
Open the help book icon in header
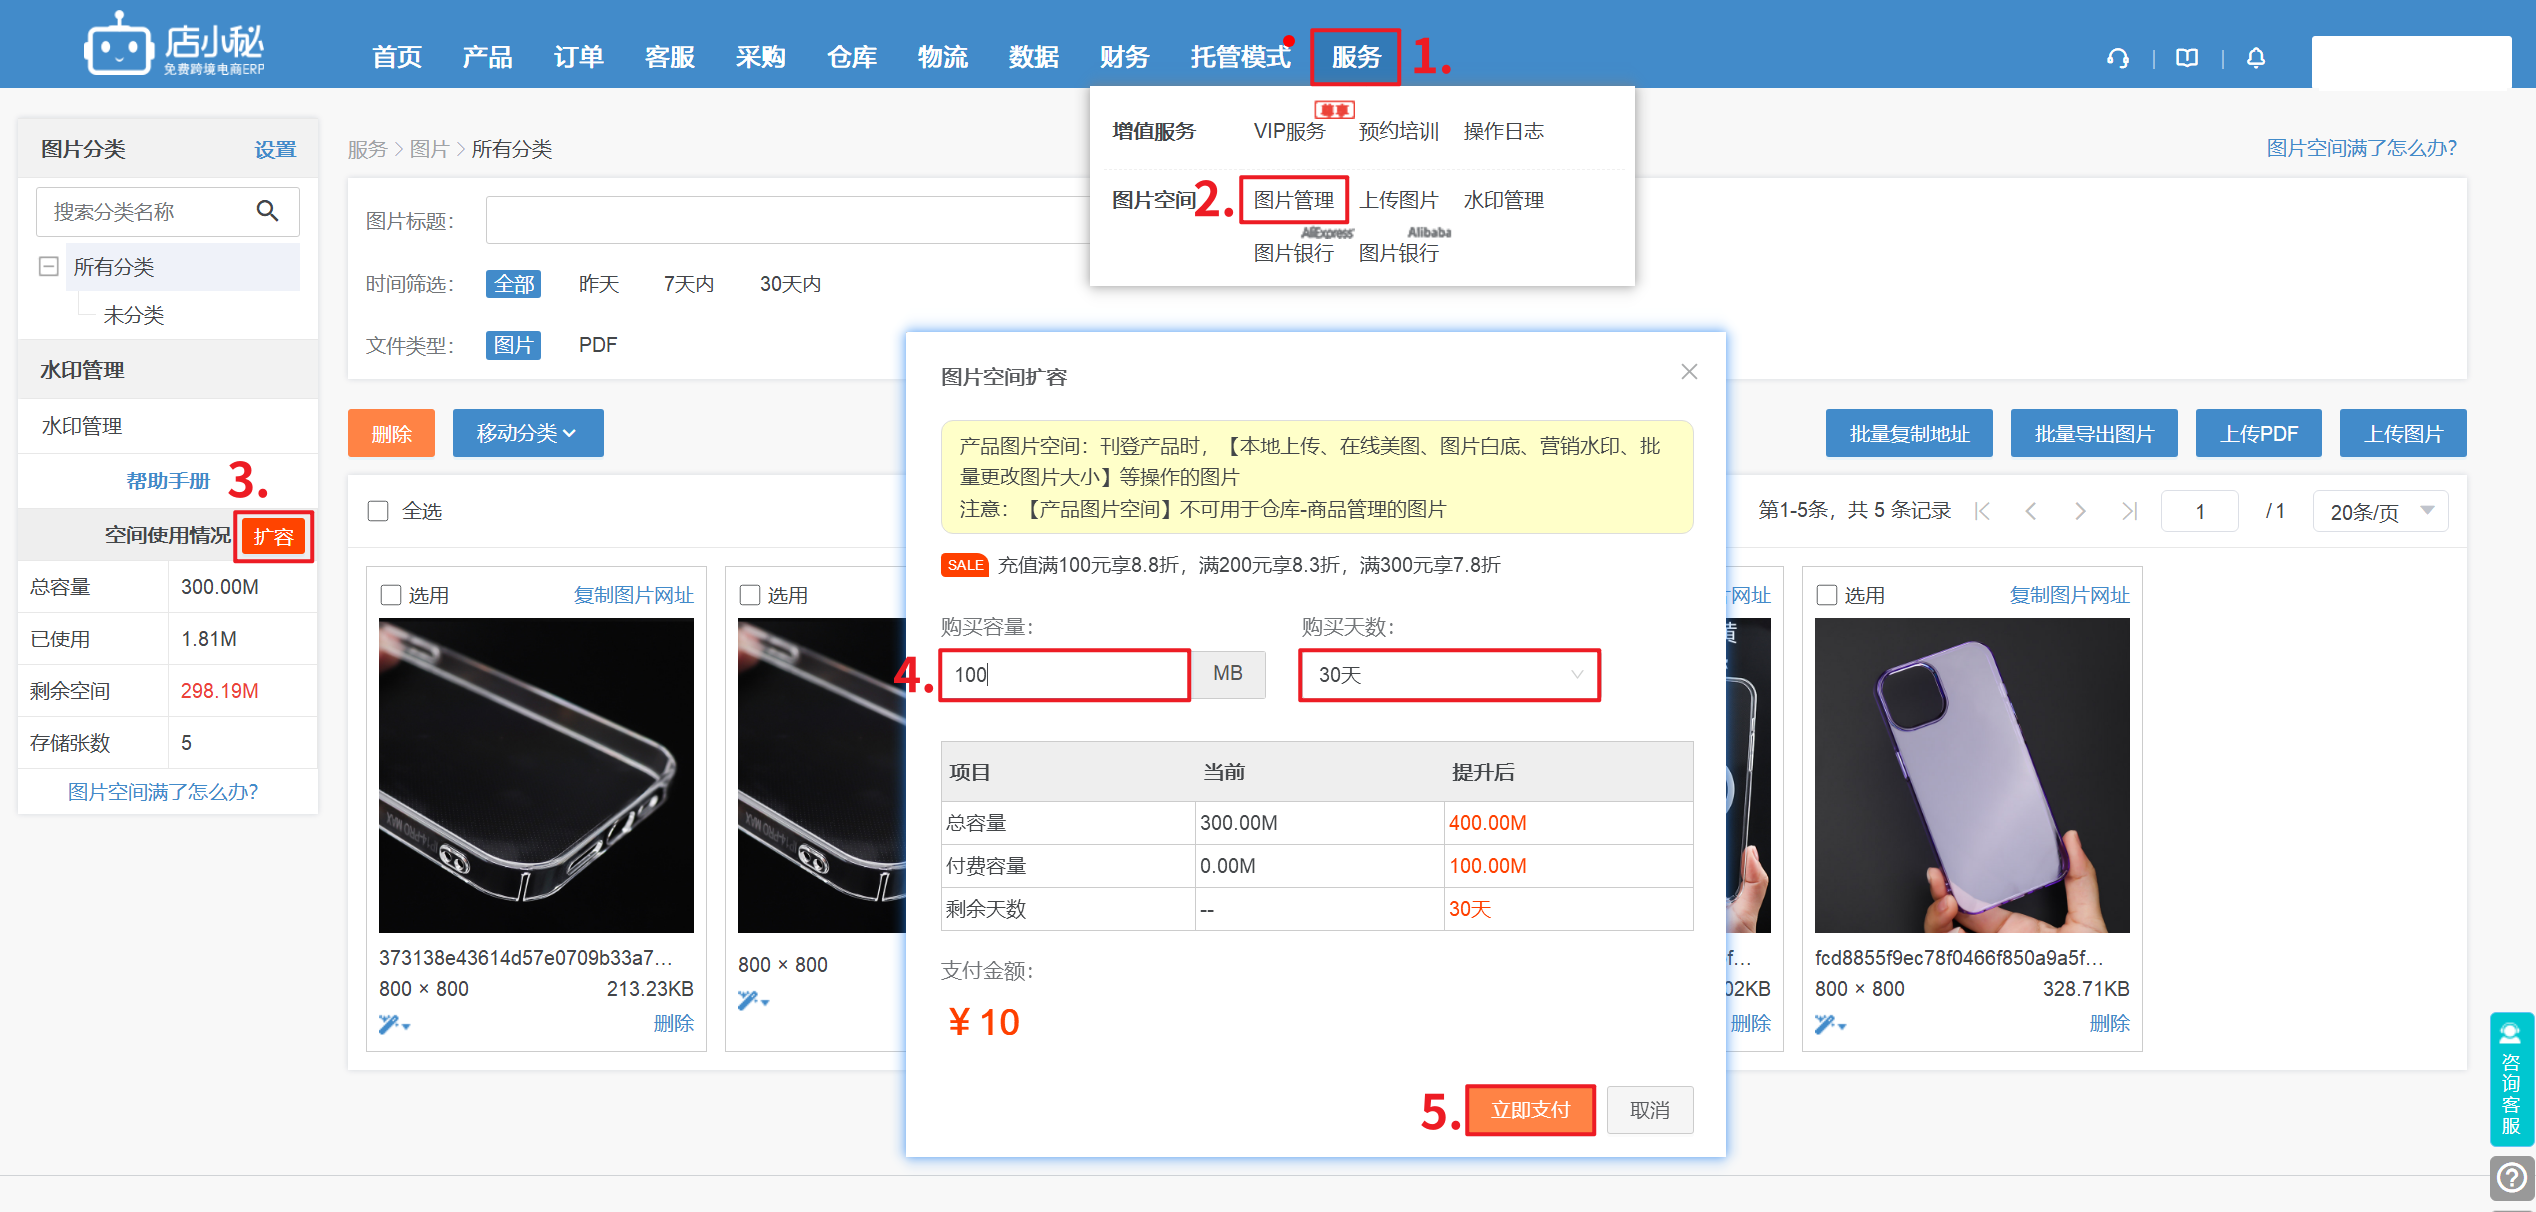click(2187, 58)
